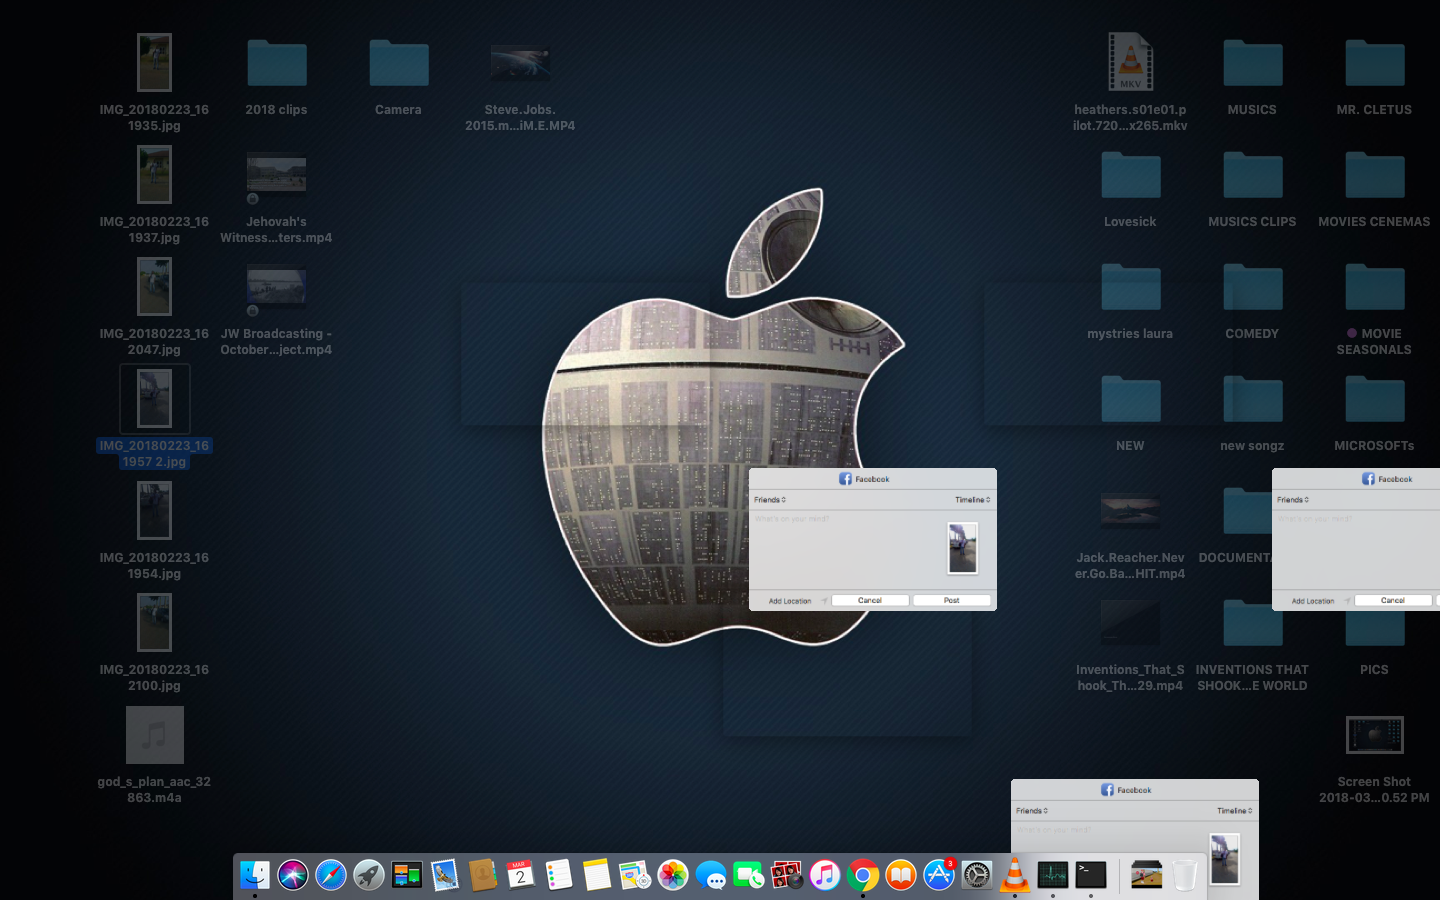The width and height of the screenshot is (1440, 900).
Task: Open iTunes music icon
Action: [x=825, y=875]
